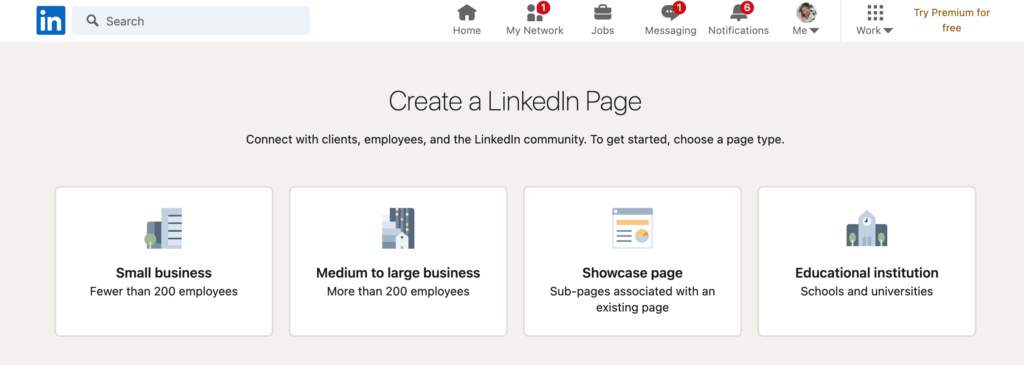Click 'Fewer than 200 employees' text
1024x365 pixels.
(164, 292)
